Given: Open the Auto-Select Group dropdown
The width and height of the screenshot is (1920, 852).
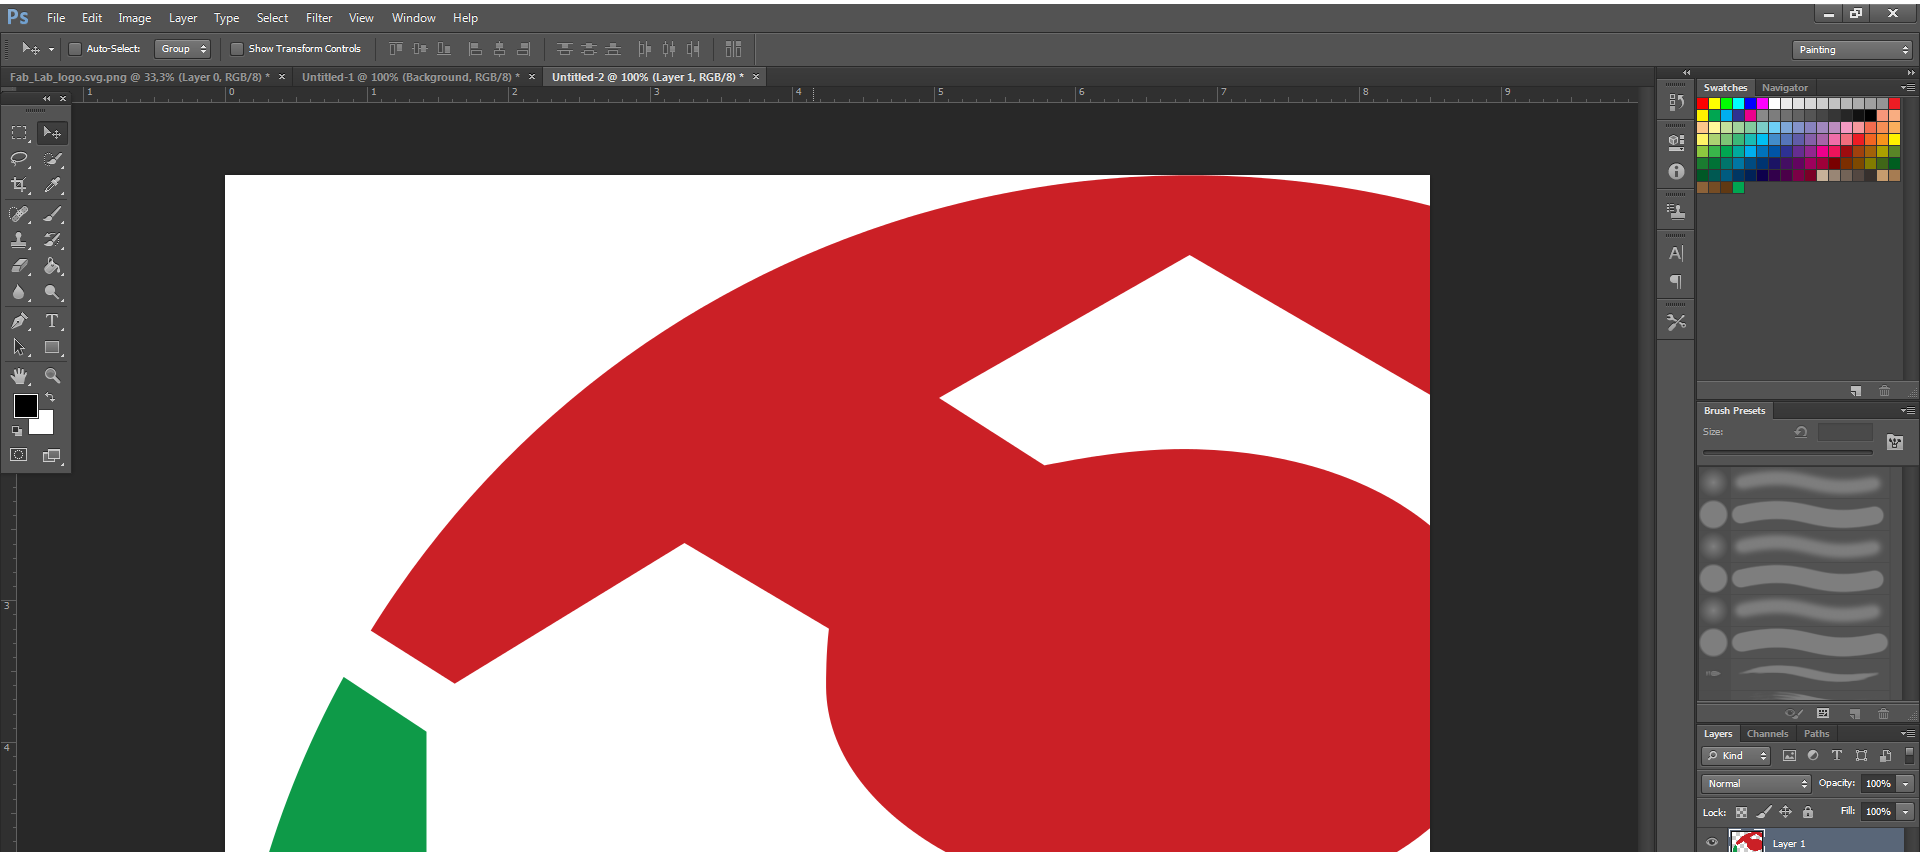Looking at the screenshot, I should (x=182, y=49).
